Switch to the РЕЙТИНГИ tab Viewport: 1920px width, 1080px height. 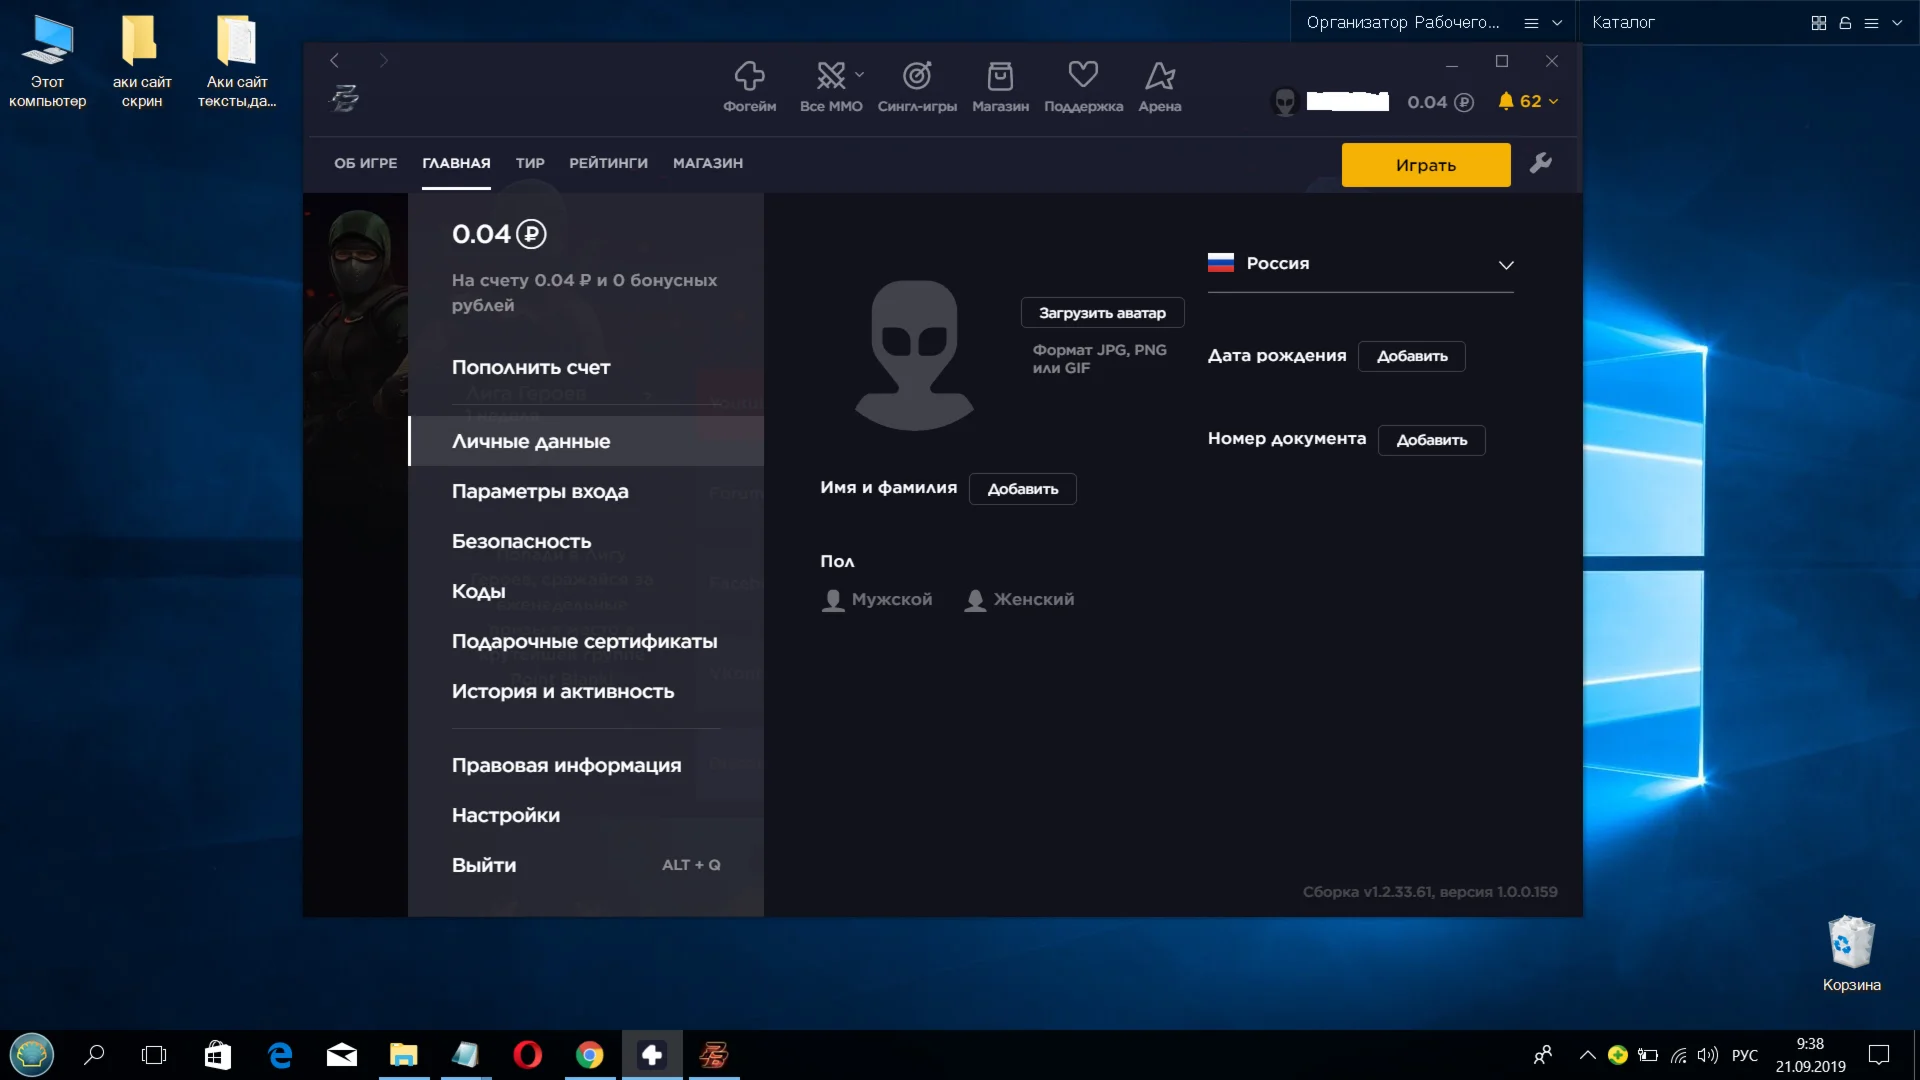click(x=608, y=163)
